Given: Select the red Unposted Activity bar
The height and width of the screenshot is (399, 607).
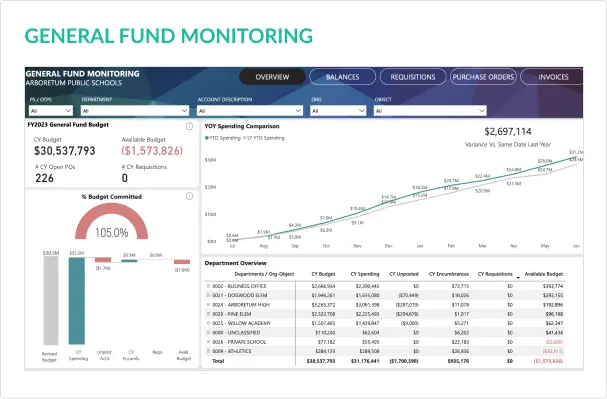Looking at the screenshot, I should (103, 260).
